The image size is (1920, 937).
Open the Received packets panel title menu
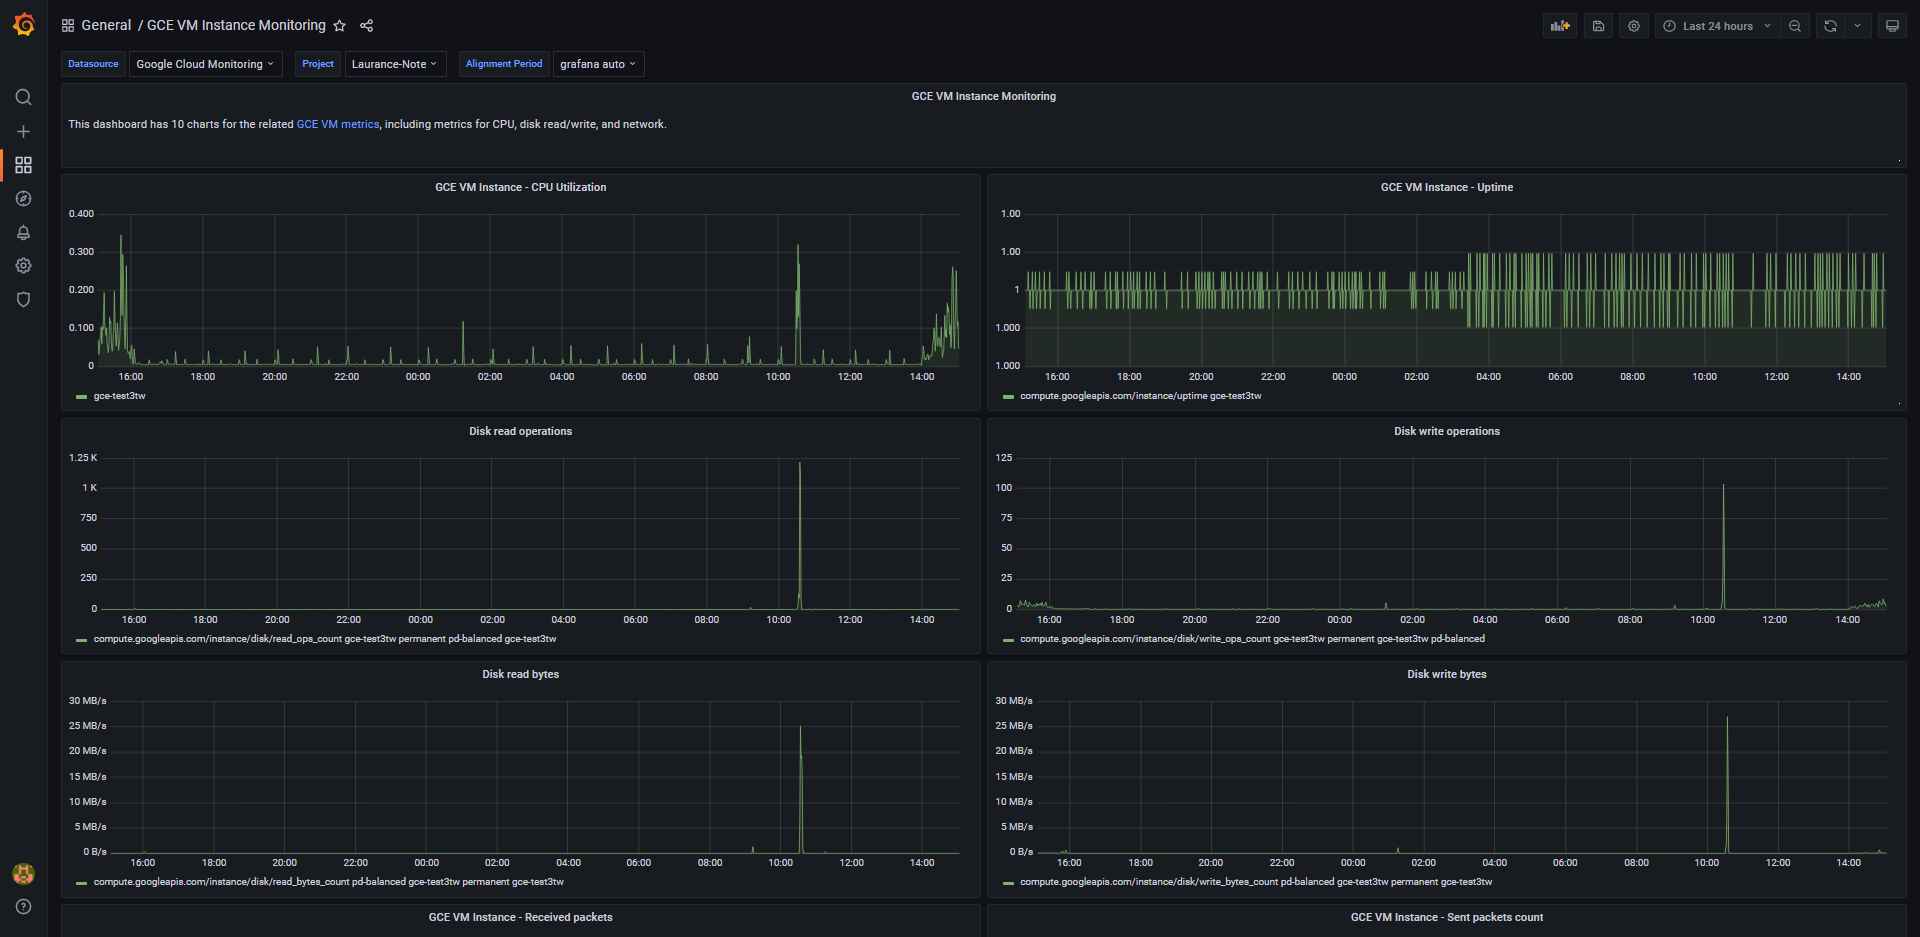click(x=520, y=917)
